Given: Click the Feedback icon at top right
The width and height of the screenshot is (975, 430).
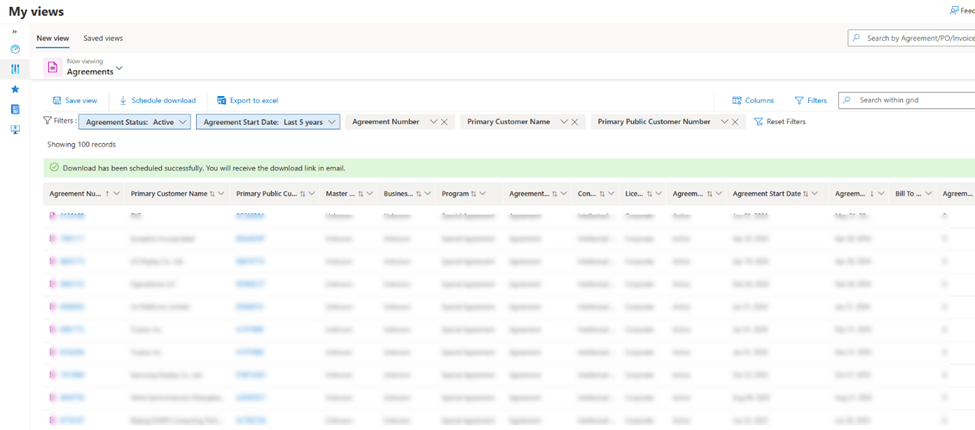Looking at the screenshot, I should point(954,11).
